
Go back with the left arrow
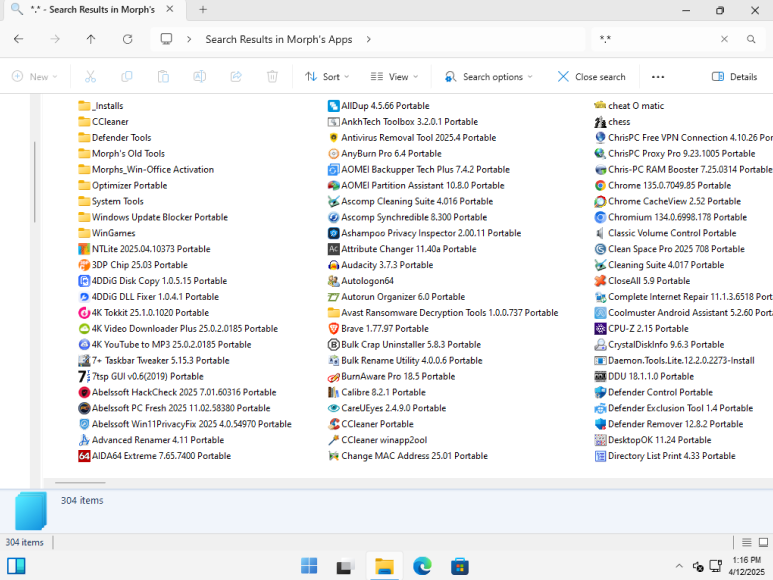tap(19, 39)
